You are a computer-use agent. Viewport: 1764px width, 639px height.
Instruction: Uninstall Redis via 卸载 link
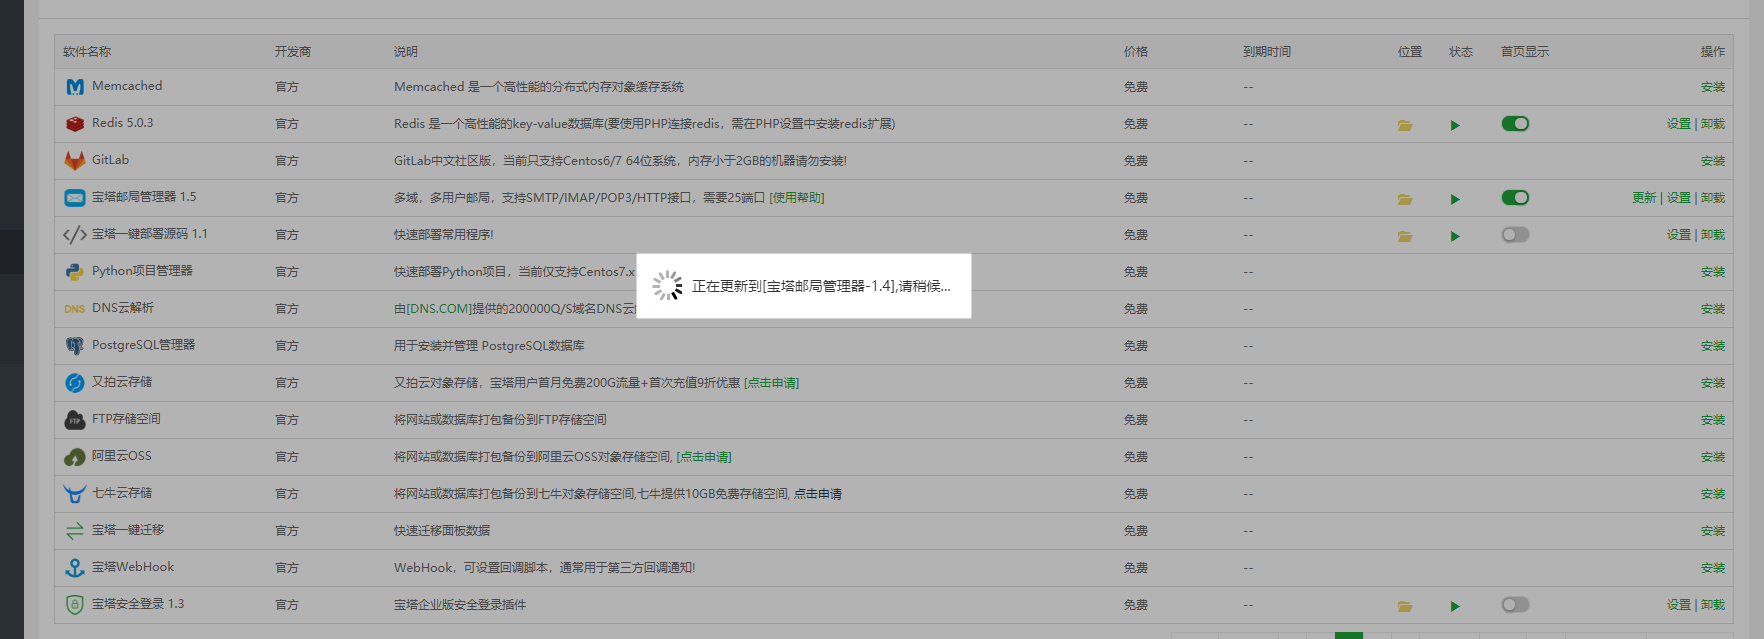[x=1713, y=124]
